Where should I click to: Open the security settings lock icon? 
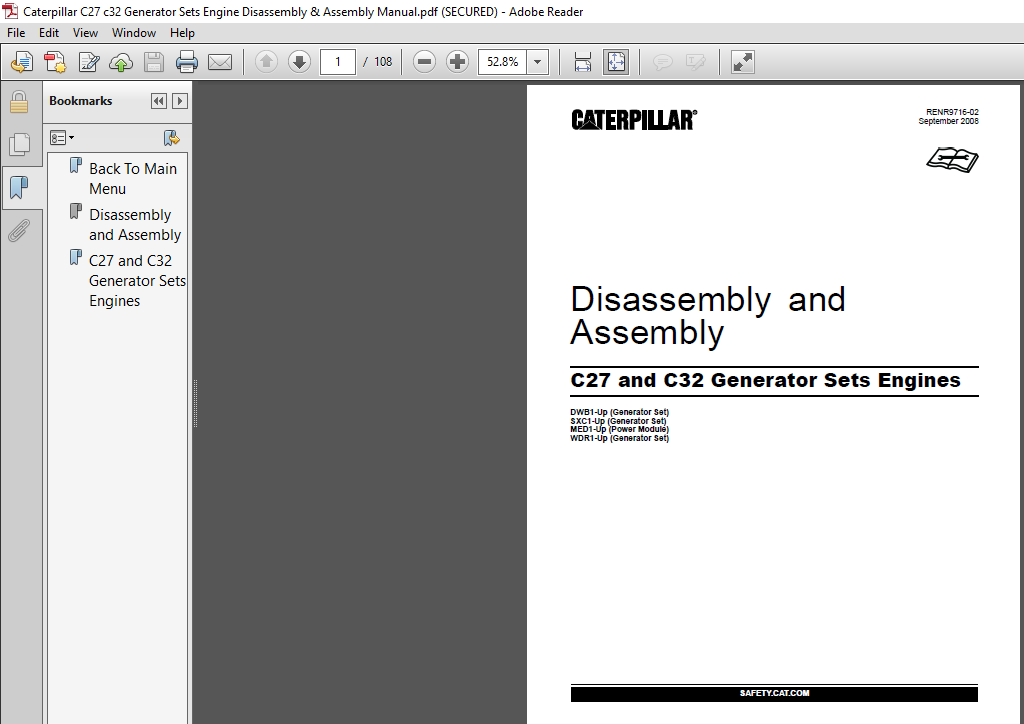pos(19,102)
